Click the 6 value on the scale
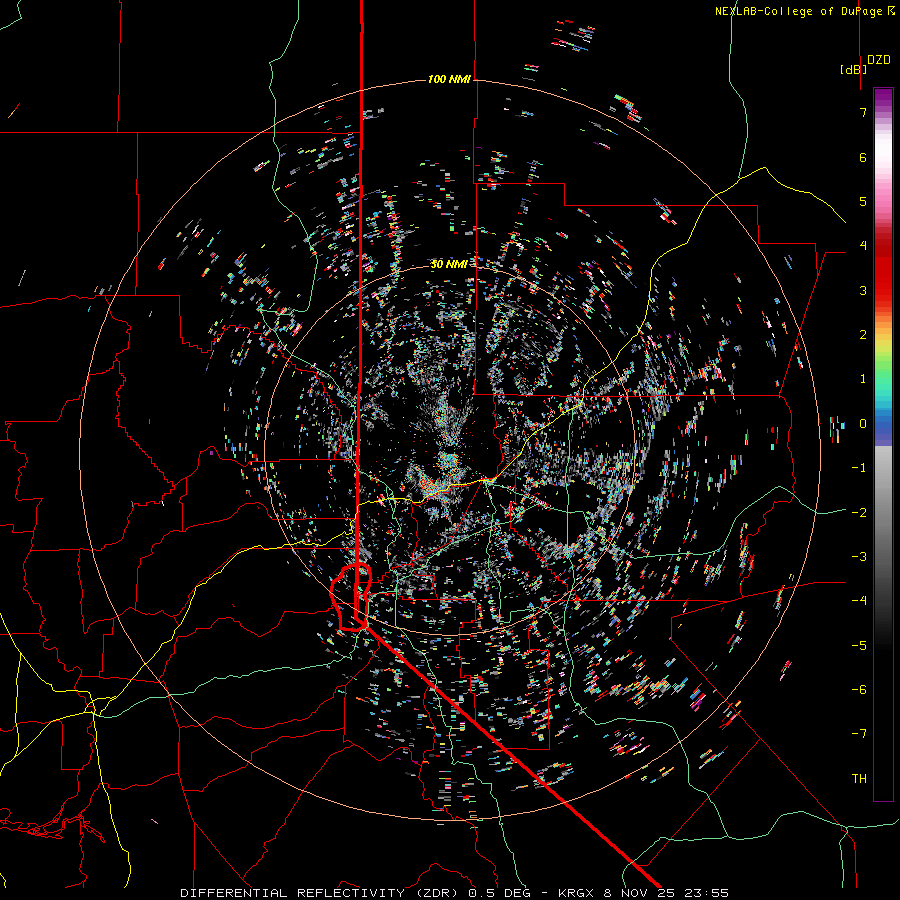900x900 pixels. click(x=863, y=157)
